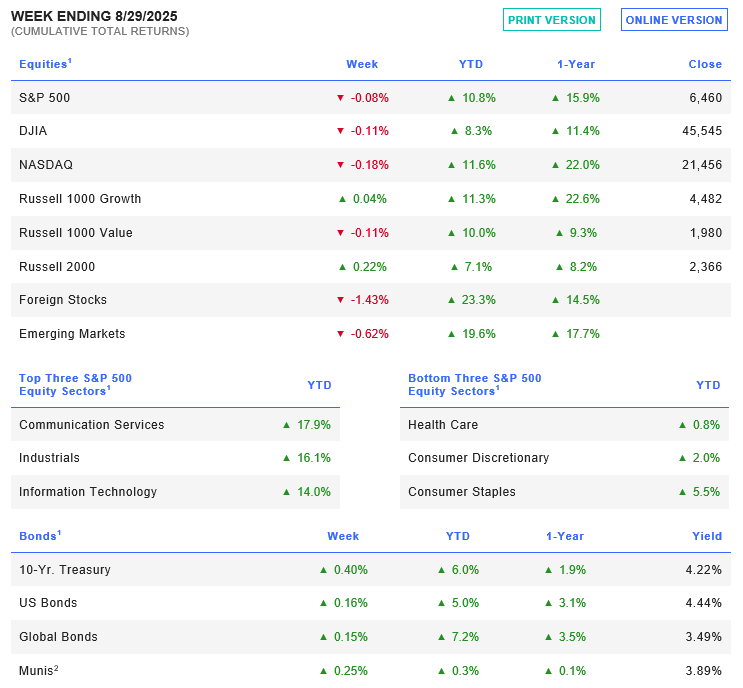743x688 pixels.
Task: Click US Bonds YTD value 5.0%
Action: click(x=465, y=603)
